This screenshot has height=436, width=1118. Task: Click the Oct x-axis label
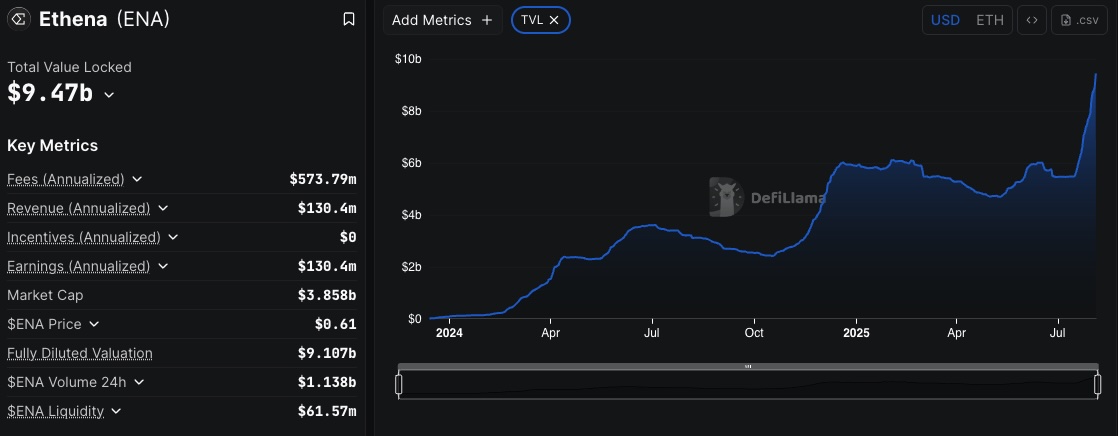754,333
